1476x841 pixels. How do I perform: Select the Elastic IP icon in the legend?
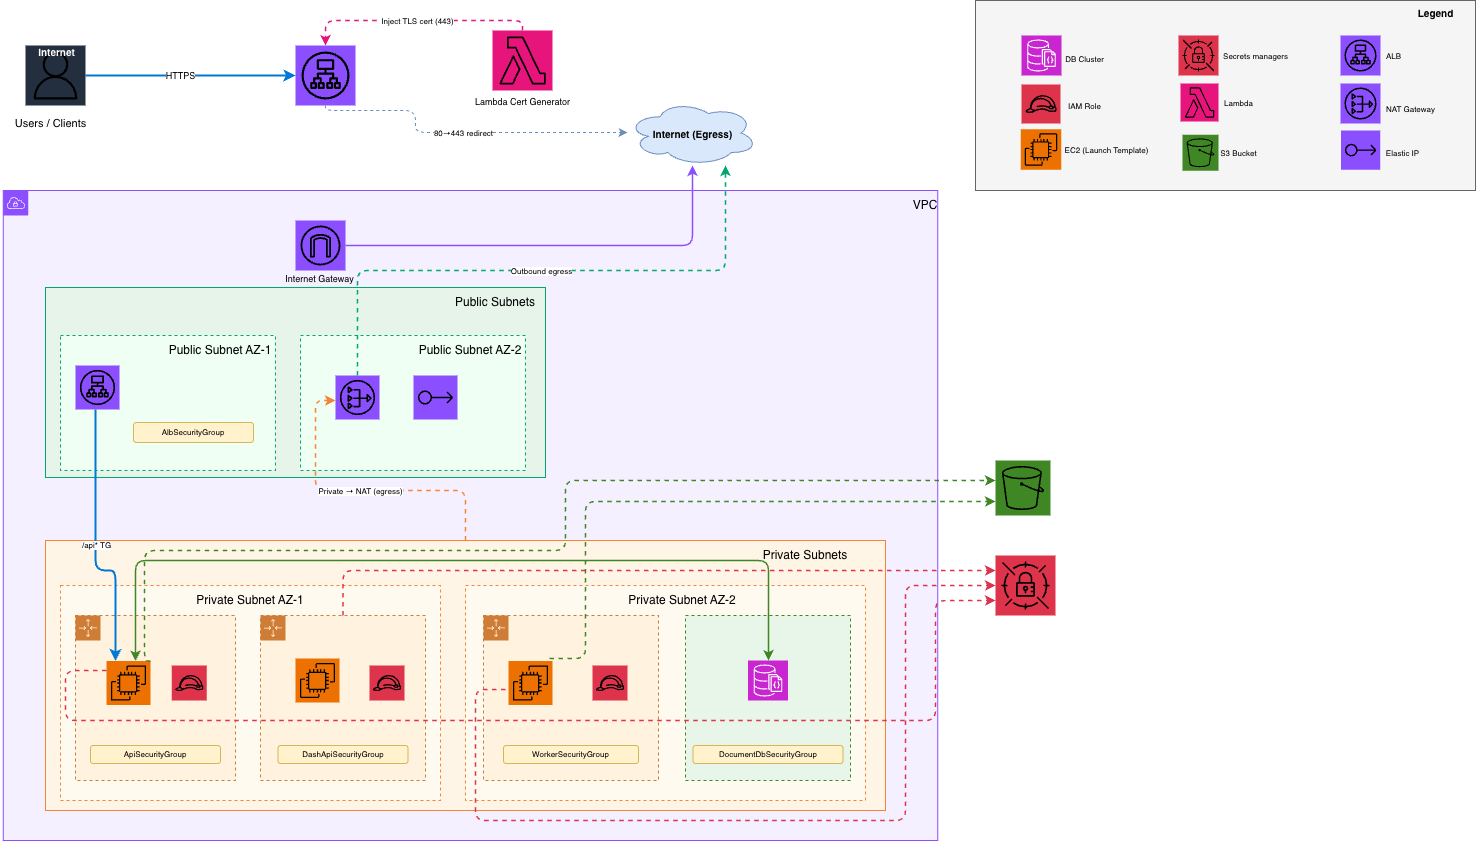[x=1360, y=150]
